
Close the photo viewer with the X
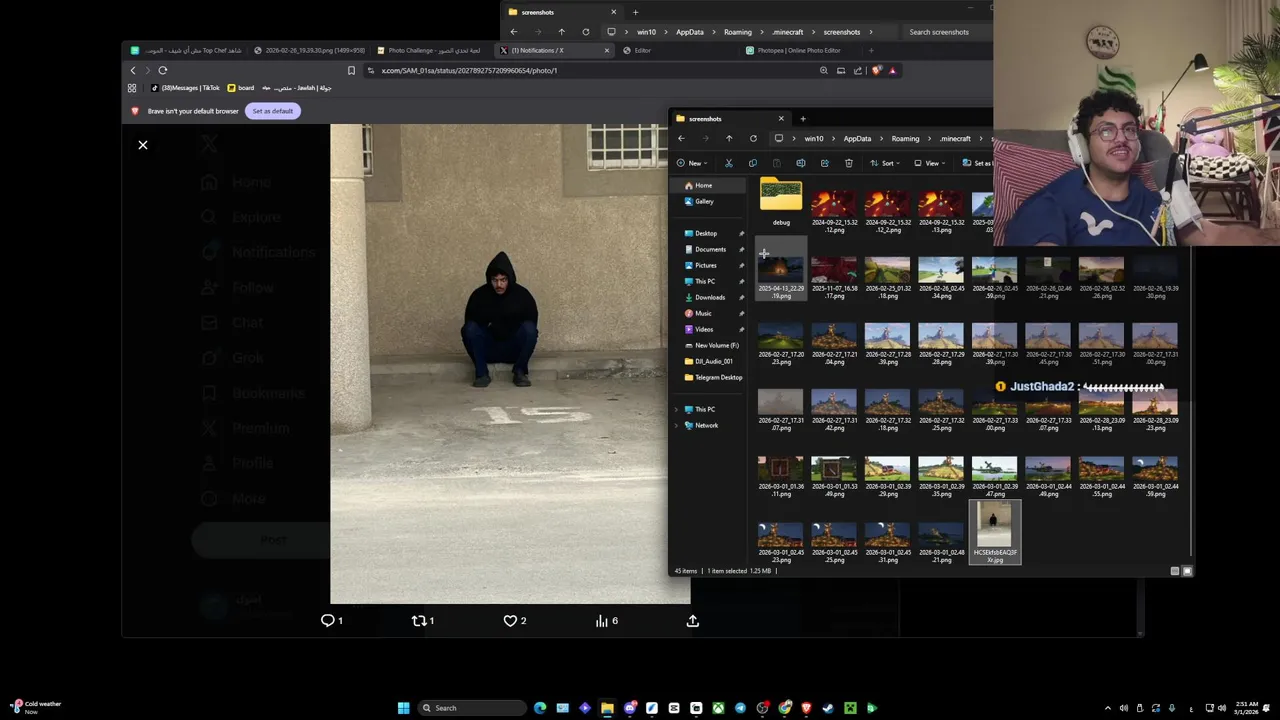(143, 146)
